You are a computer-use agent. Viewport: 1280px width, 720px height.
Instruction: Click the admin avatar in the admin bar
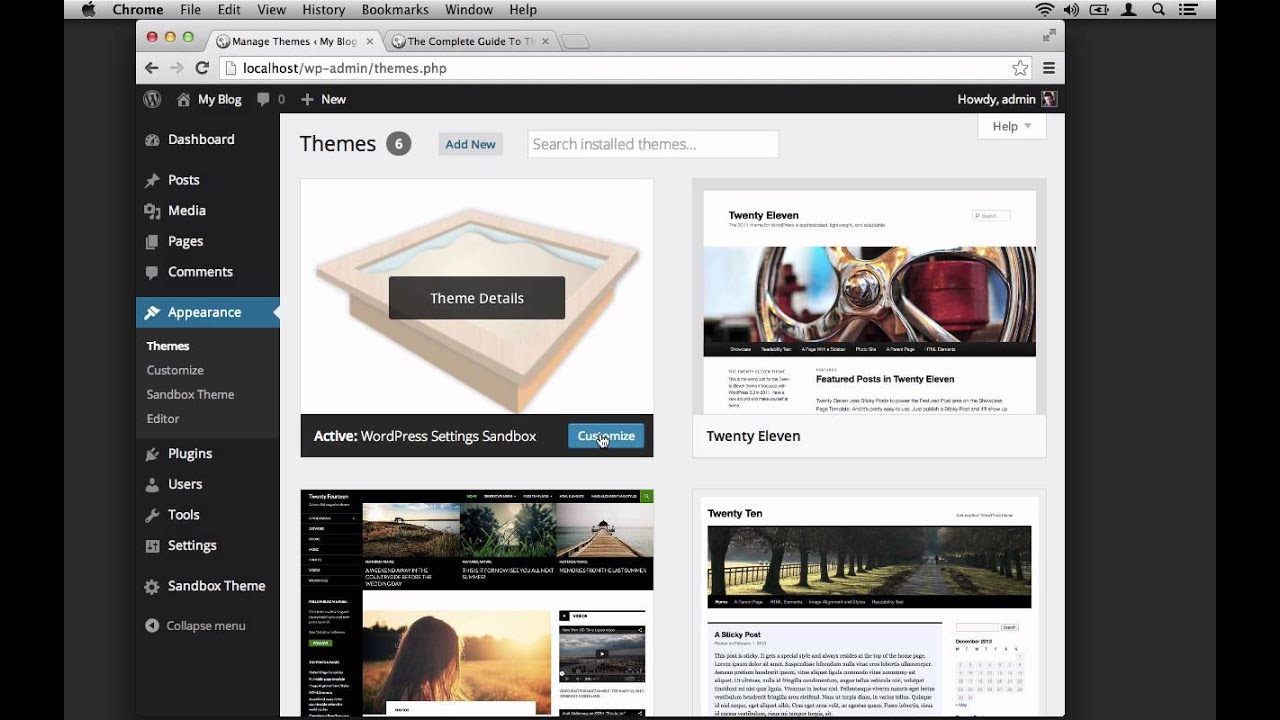coord(1049,99)
